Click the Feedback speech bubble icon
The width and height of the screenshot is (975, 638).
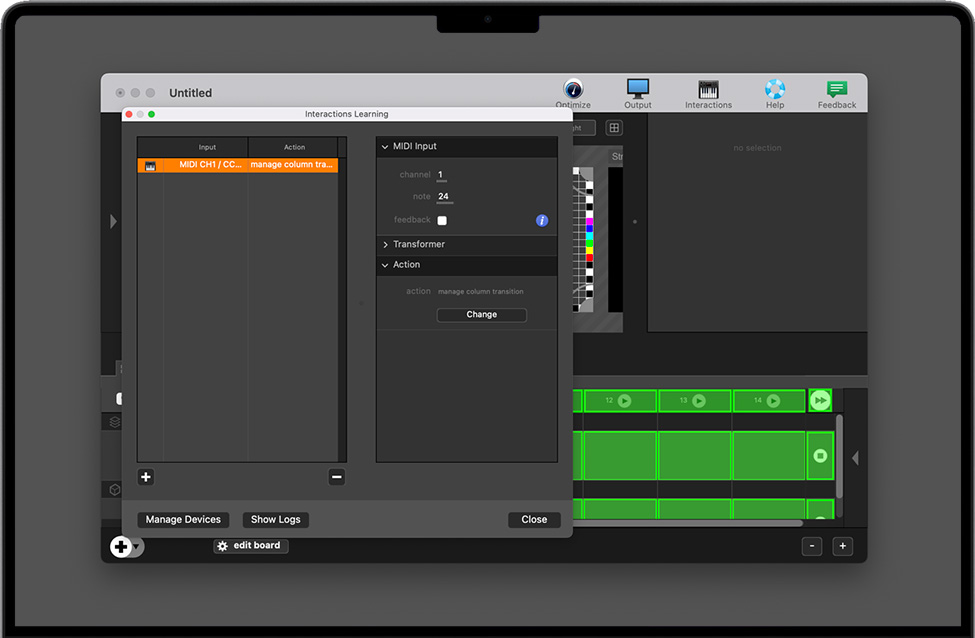coord(837,89)
